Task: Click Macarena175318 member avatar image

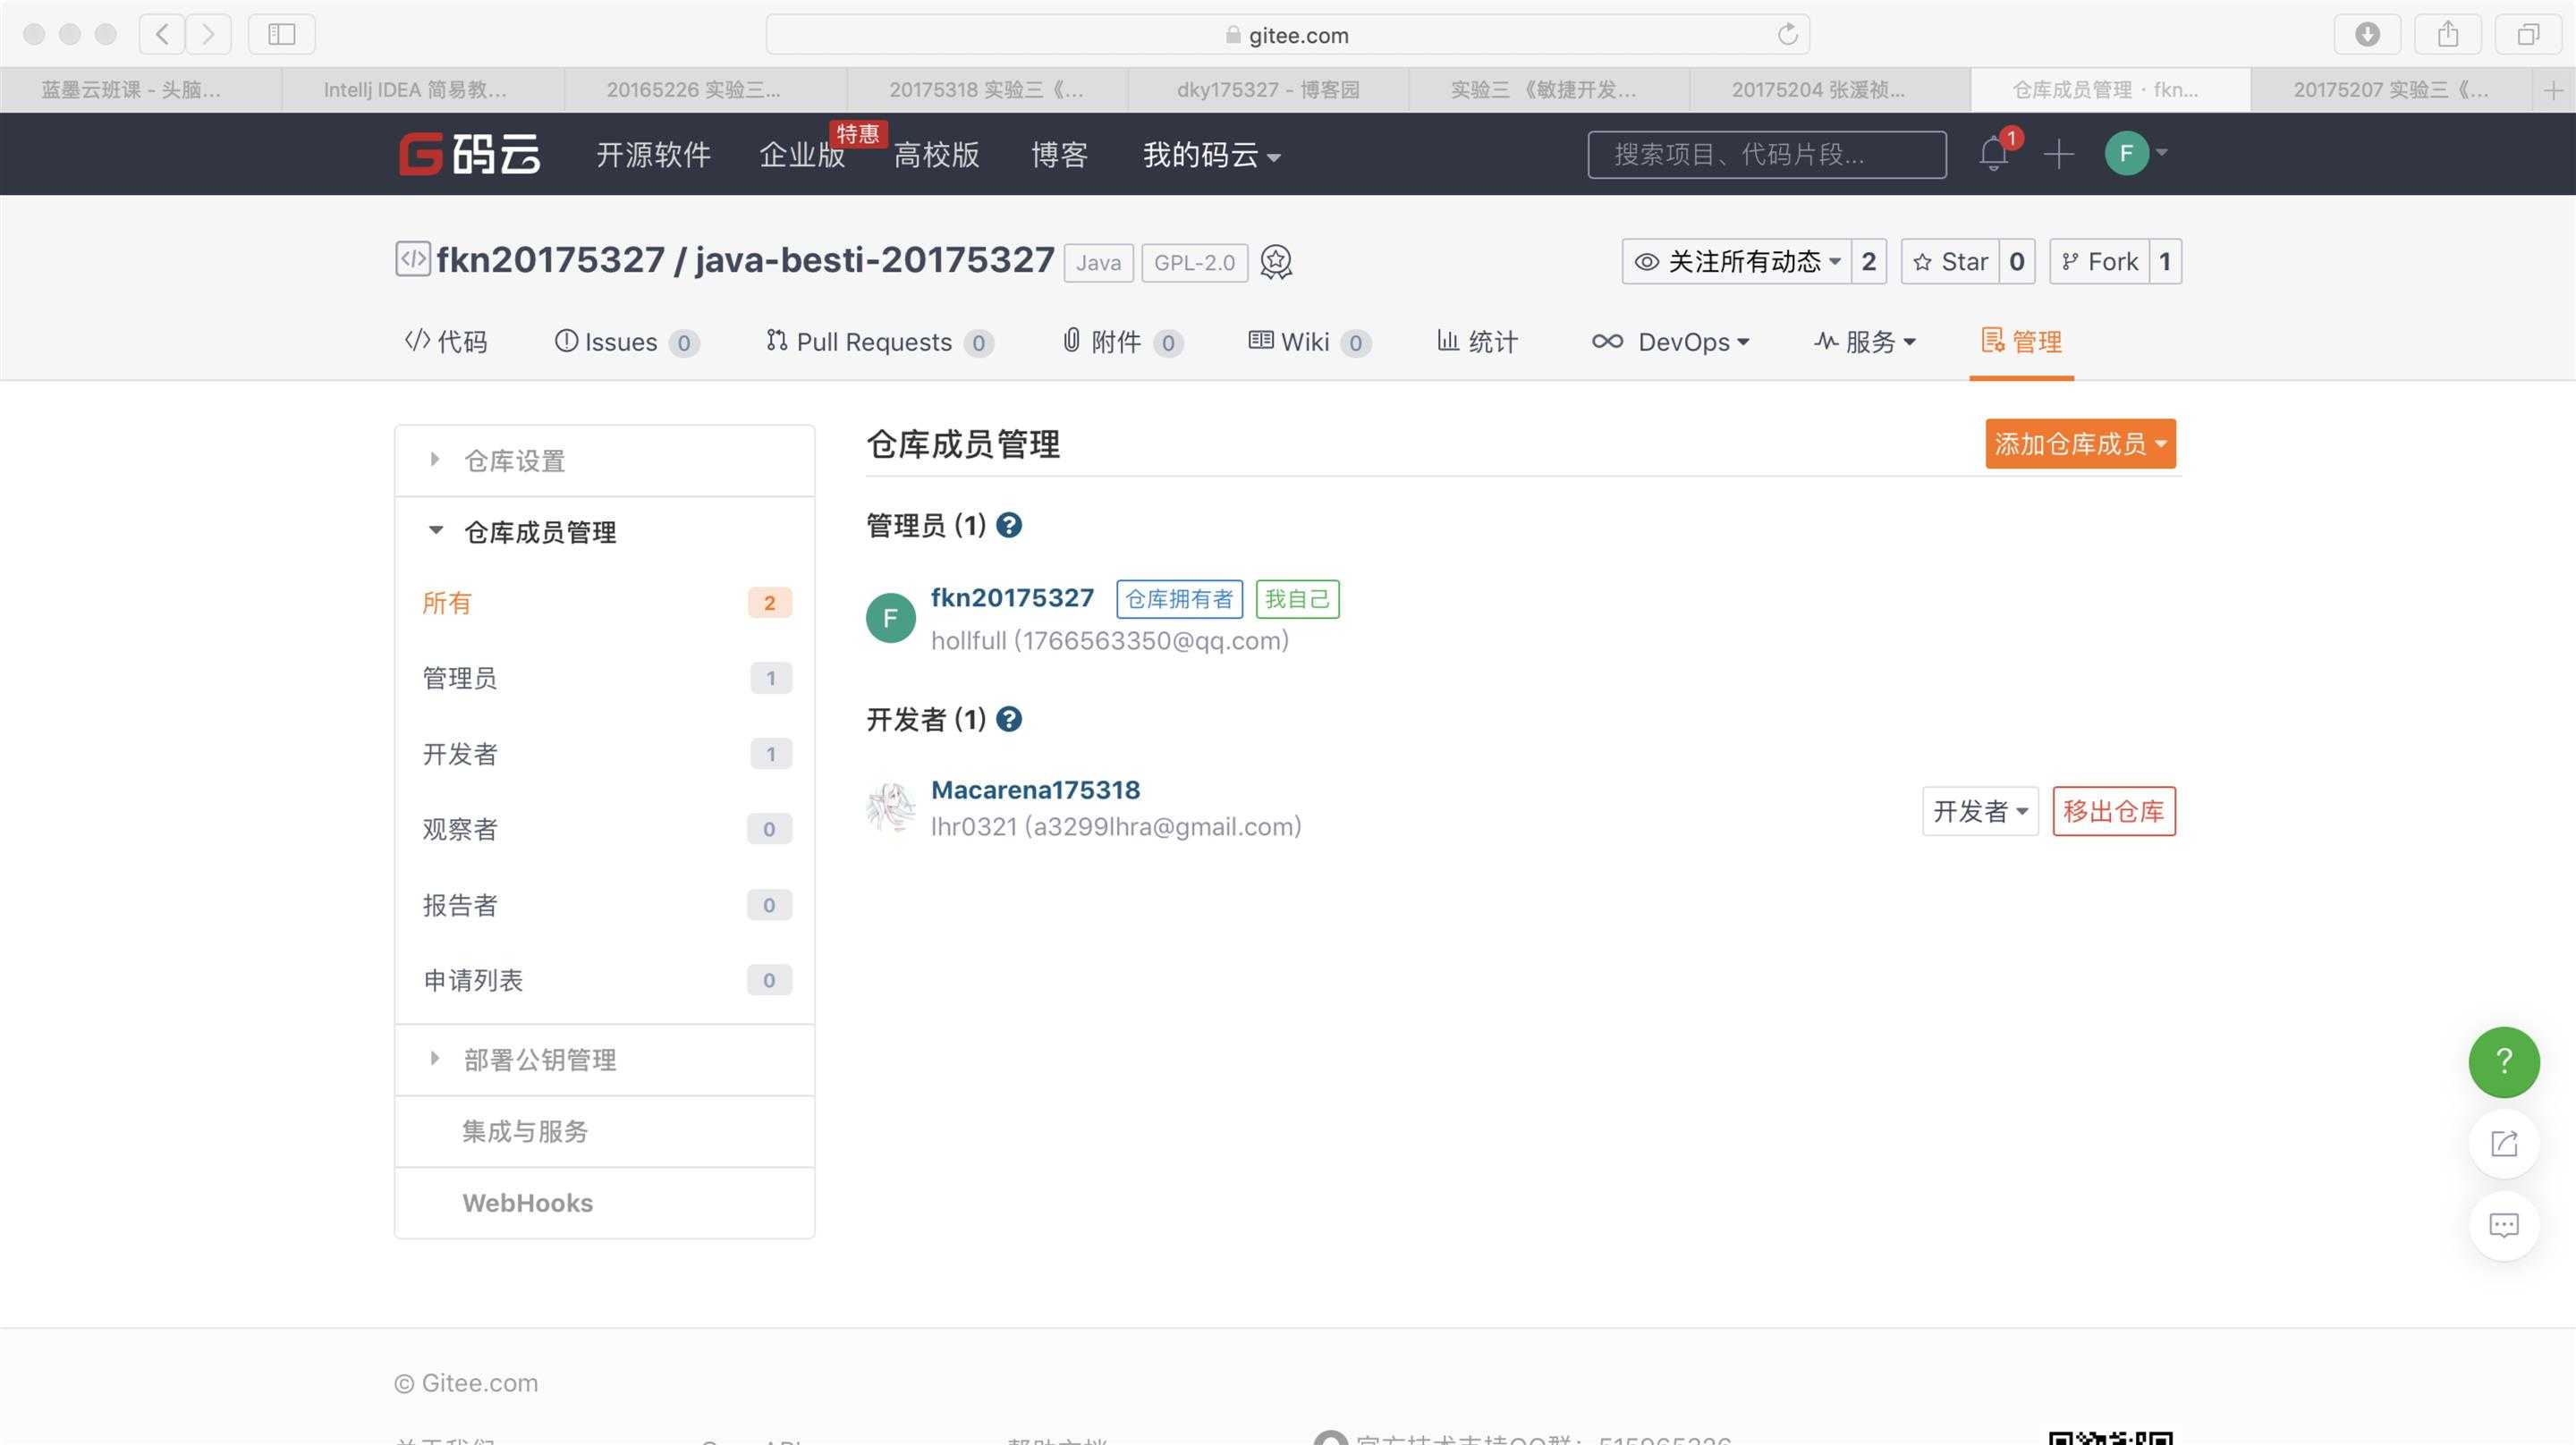Action: pyautogui.click(x=890, y=807)
